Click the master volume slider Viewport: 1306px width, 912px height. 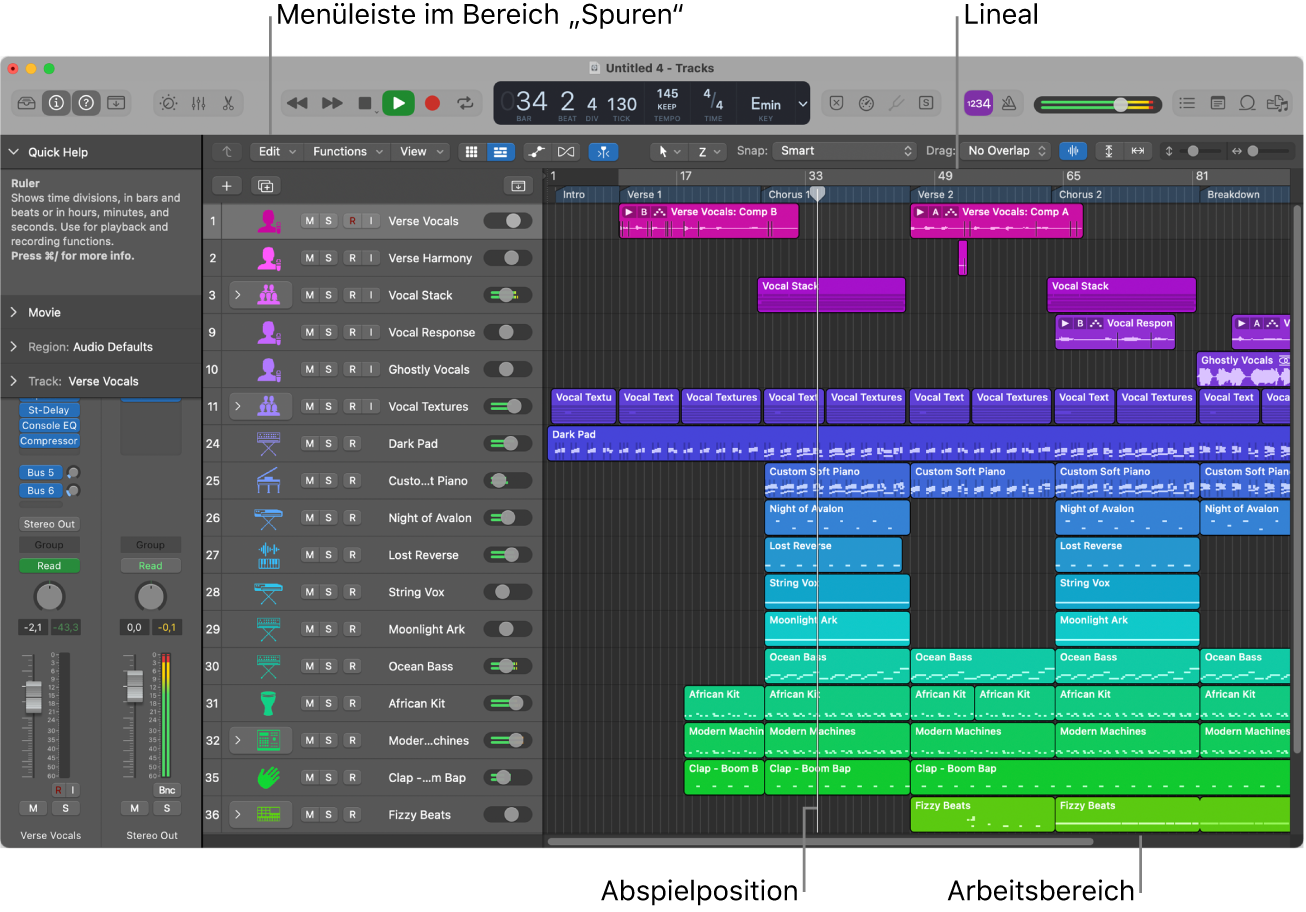point(1097,104)
